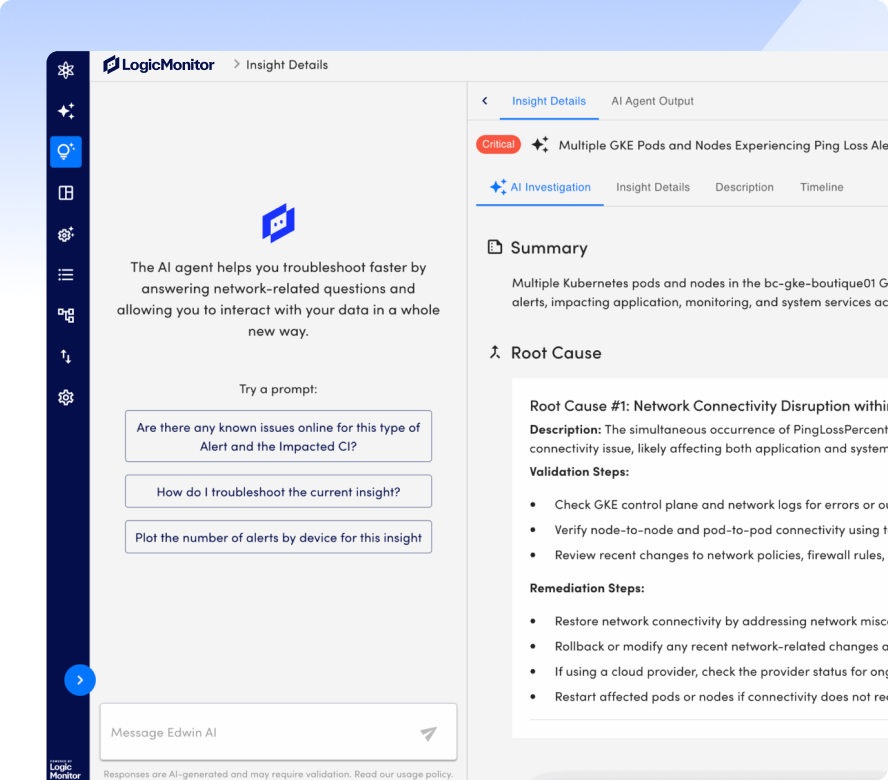Click the atom logo icon in sidebar

coord(66,70)
